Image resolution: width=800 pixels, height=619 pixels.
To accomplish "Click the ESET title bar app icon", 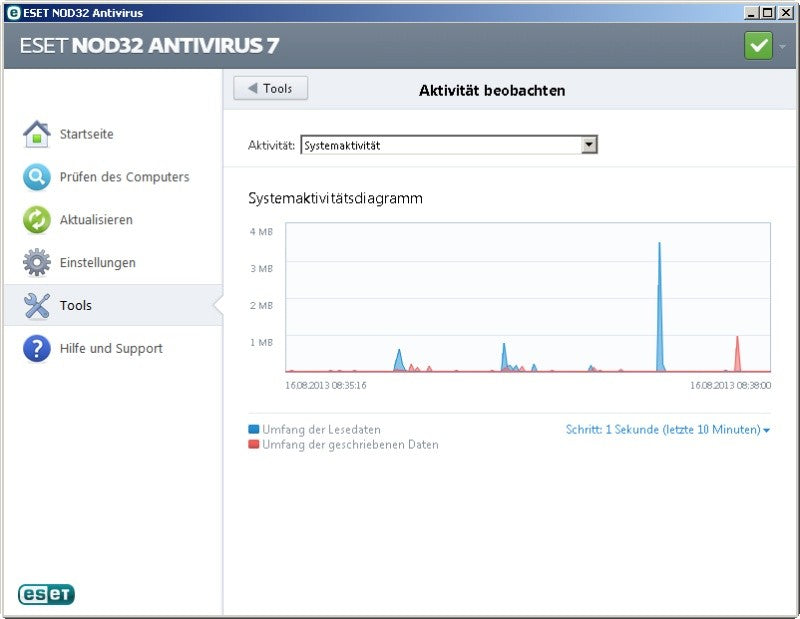I will [x=13, y=13].
